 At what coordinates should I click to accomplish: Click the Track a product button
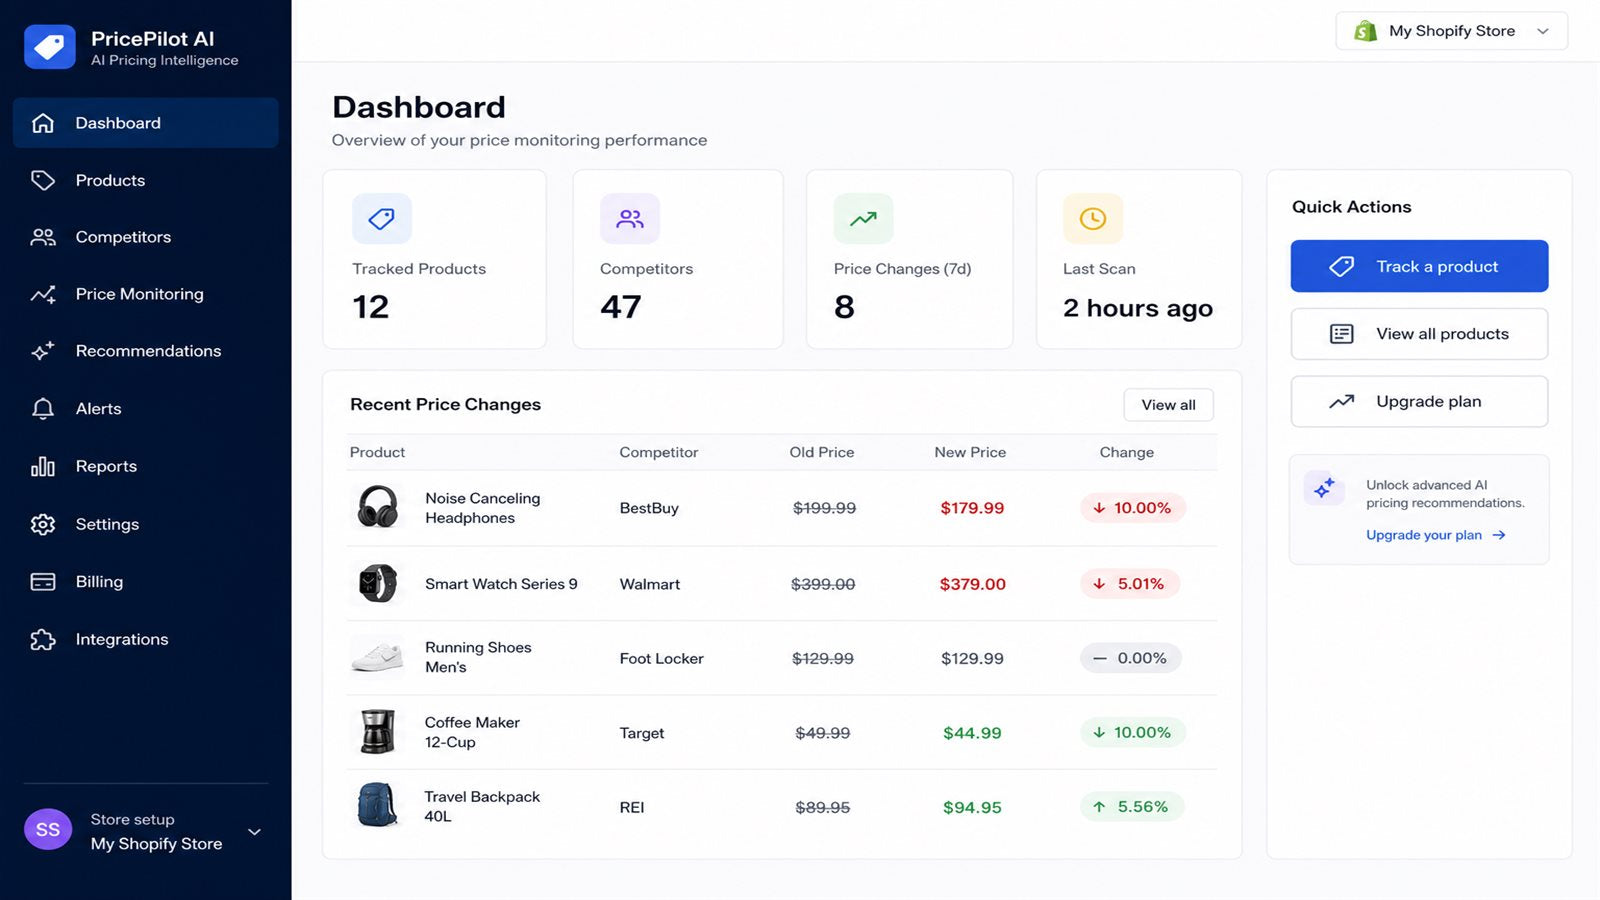point(1419,266)
